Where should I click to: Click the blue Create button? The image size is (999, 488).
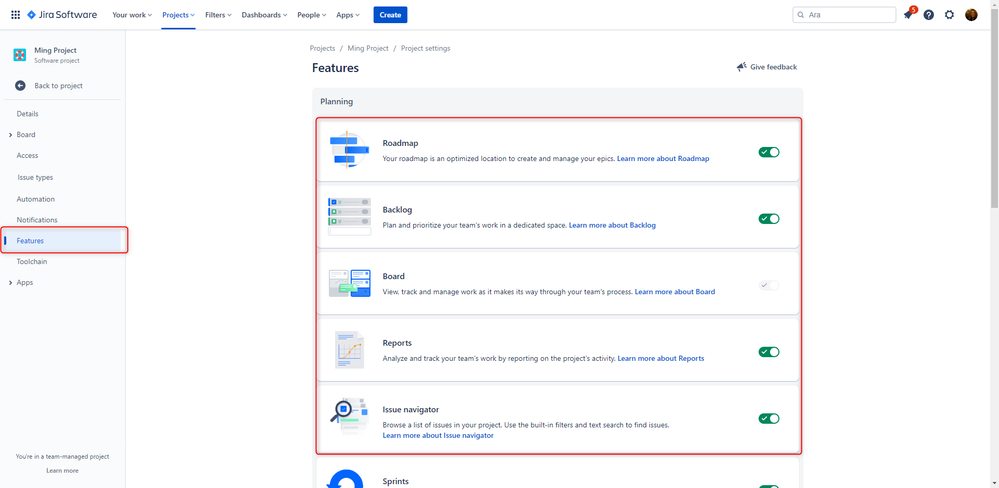pyautogui.click(x=390, y=15)
